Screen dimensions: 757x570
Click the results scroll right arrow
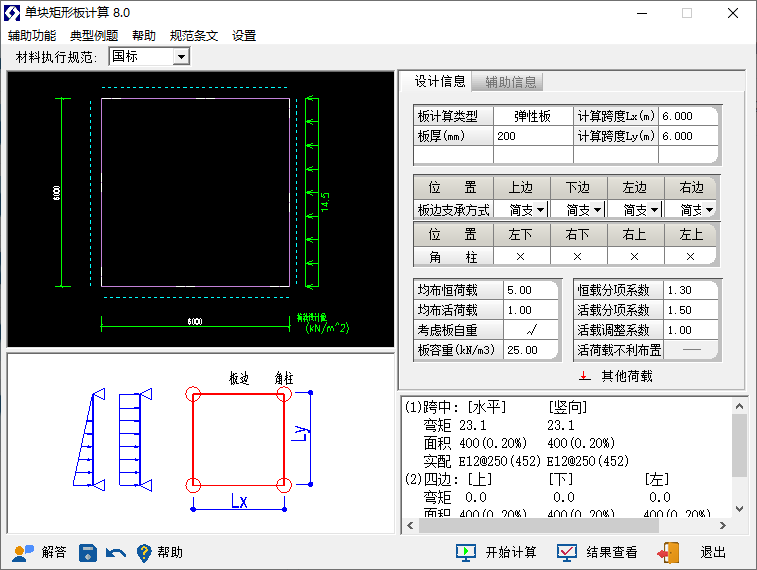tap(723, 526)
